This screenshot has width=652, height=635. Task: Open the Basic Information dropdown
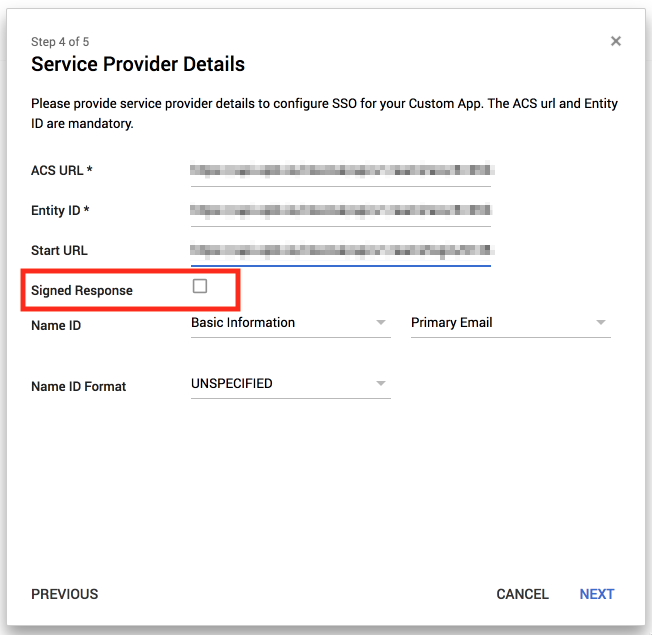282,323
